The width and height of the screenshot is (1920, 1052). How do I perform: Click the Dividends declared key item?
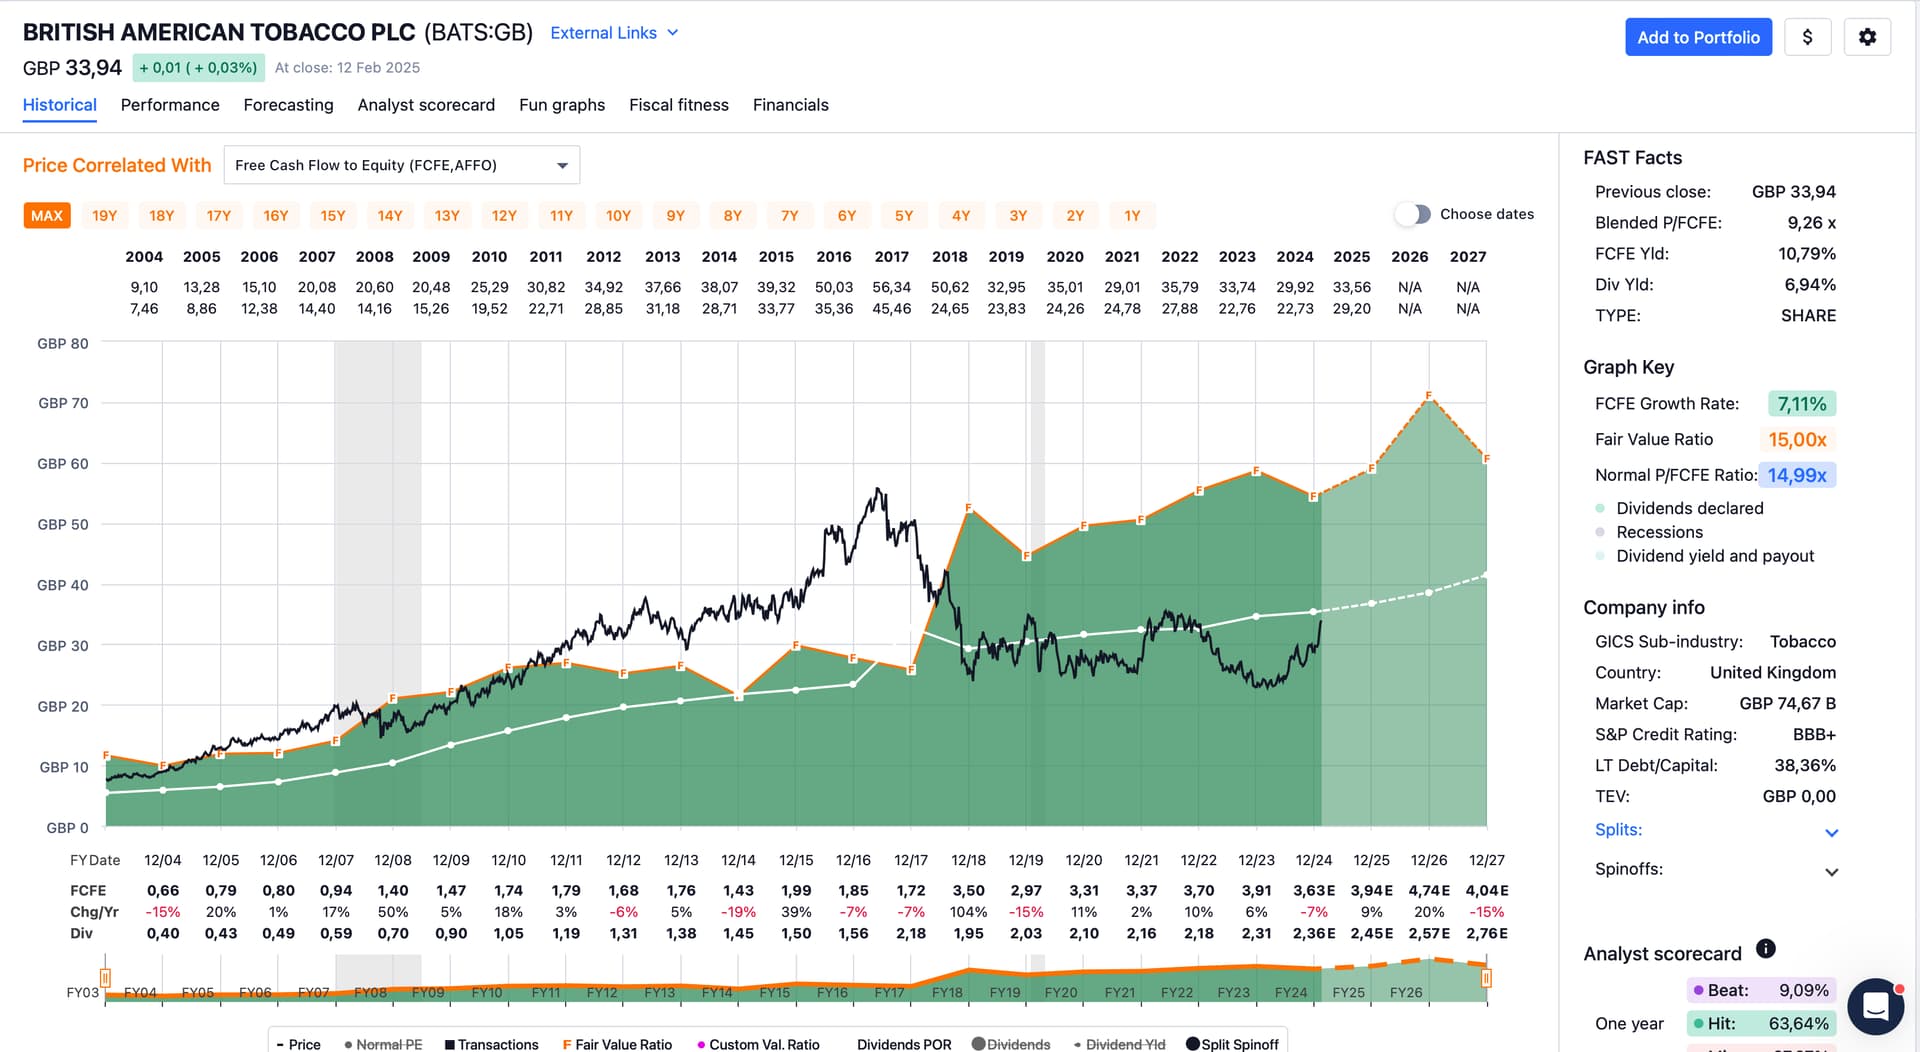click(x=1679, y=508)
